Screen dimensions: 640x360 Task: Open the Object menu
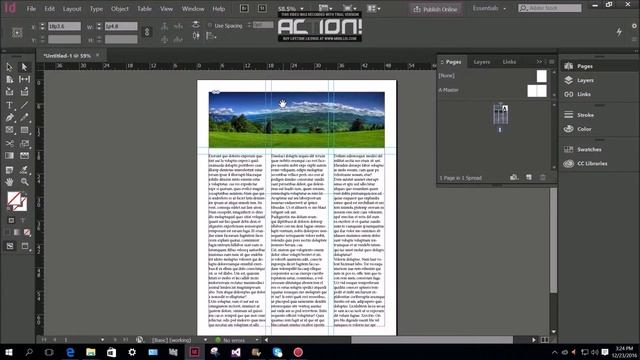[120, 9]
